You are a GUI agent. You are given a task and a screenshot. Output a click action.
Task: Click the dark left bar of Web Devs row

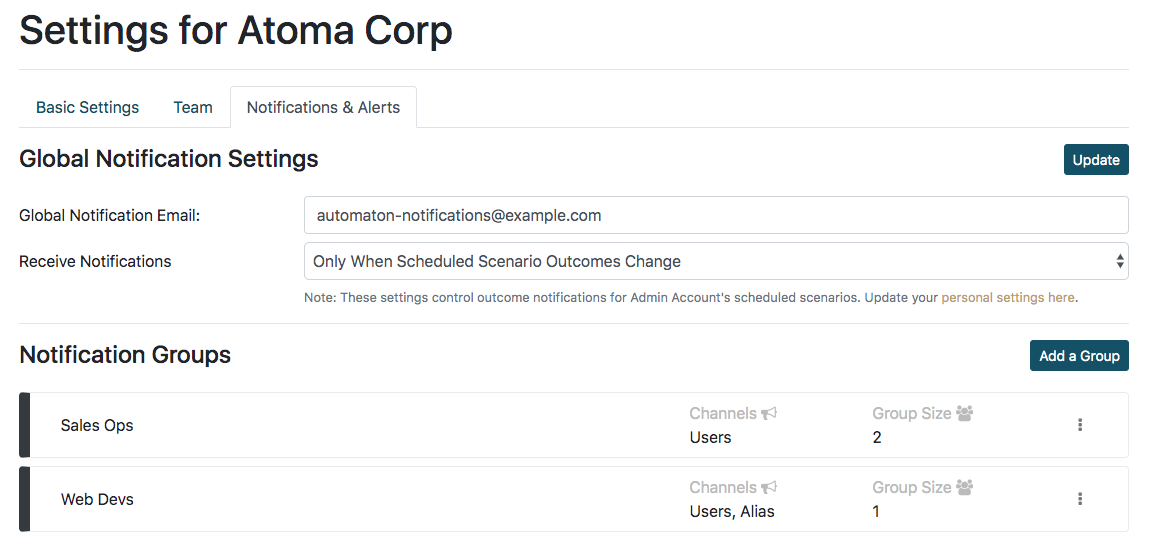tap(25, 499)
